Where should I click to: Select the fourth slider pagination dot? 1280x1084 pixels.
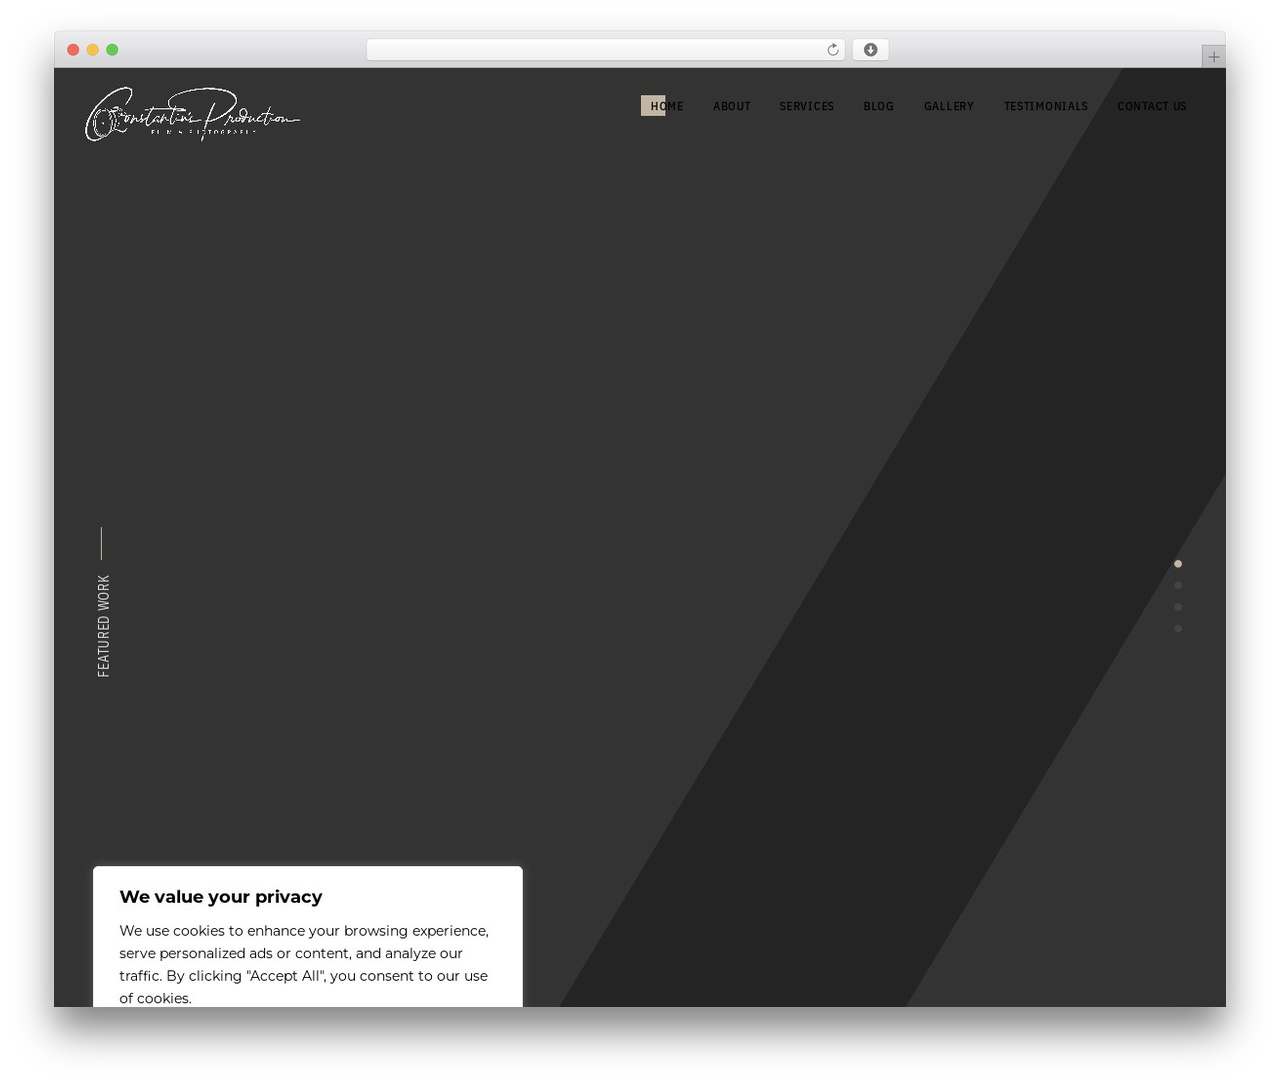(x=1178, y=629)
